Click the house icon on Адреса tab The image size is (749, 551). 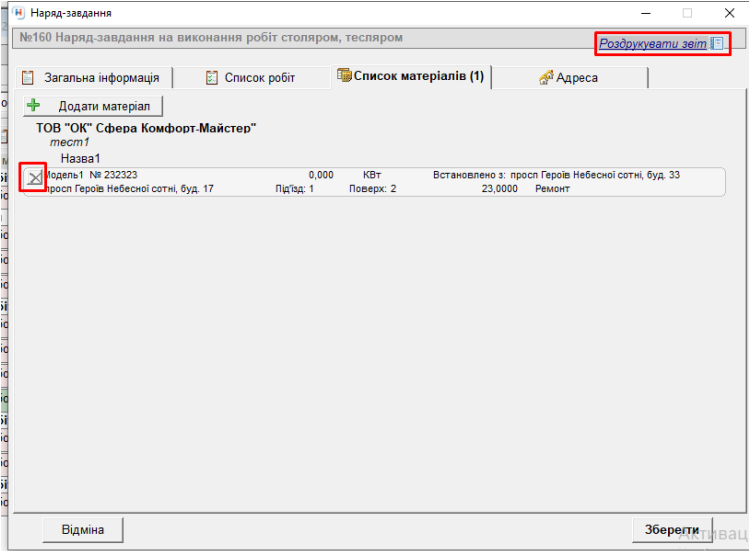pos(546,78)
